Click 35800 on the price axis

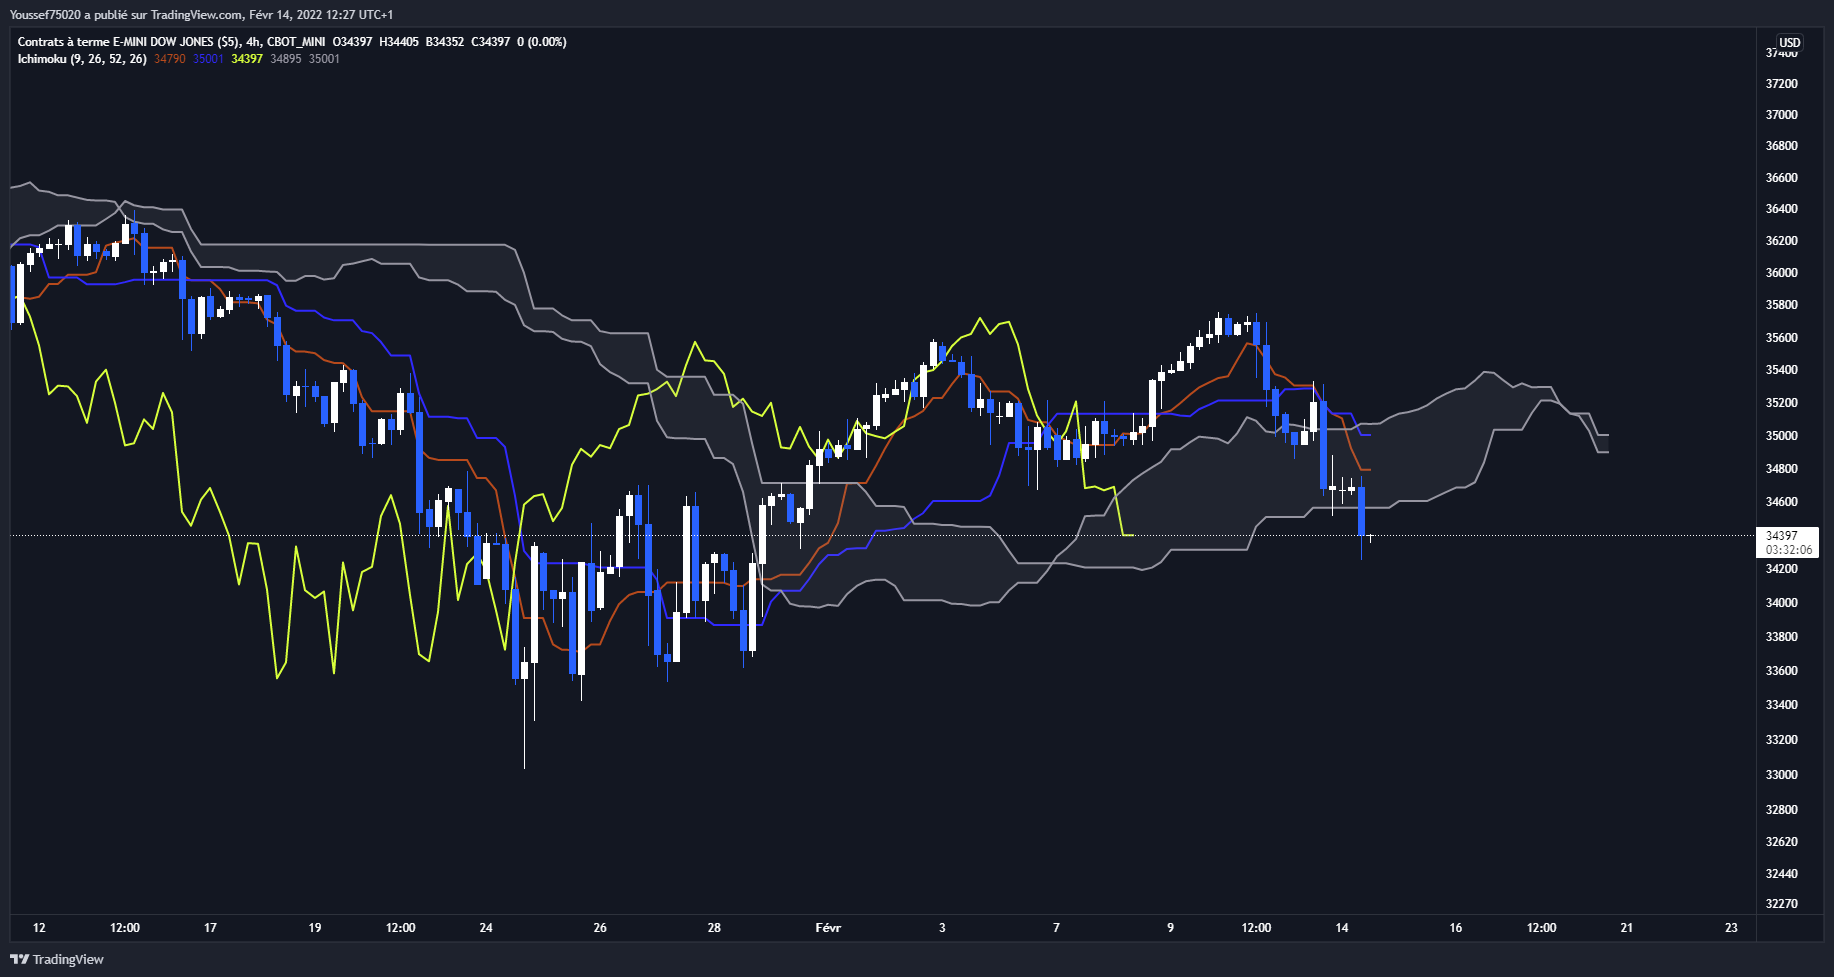click(1781, 305)
